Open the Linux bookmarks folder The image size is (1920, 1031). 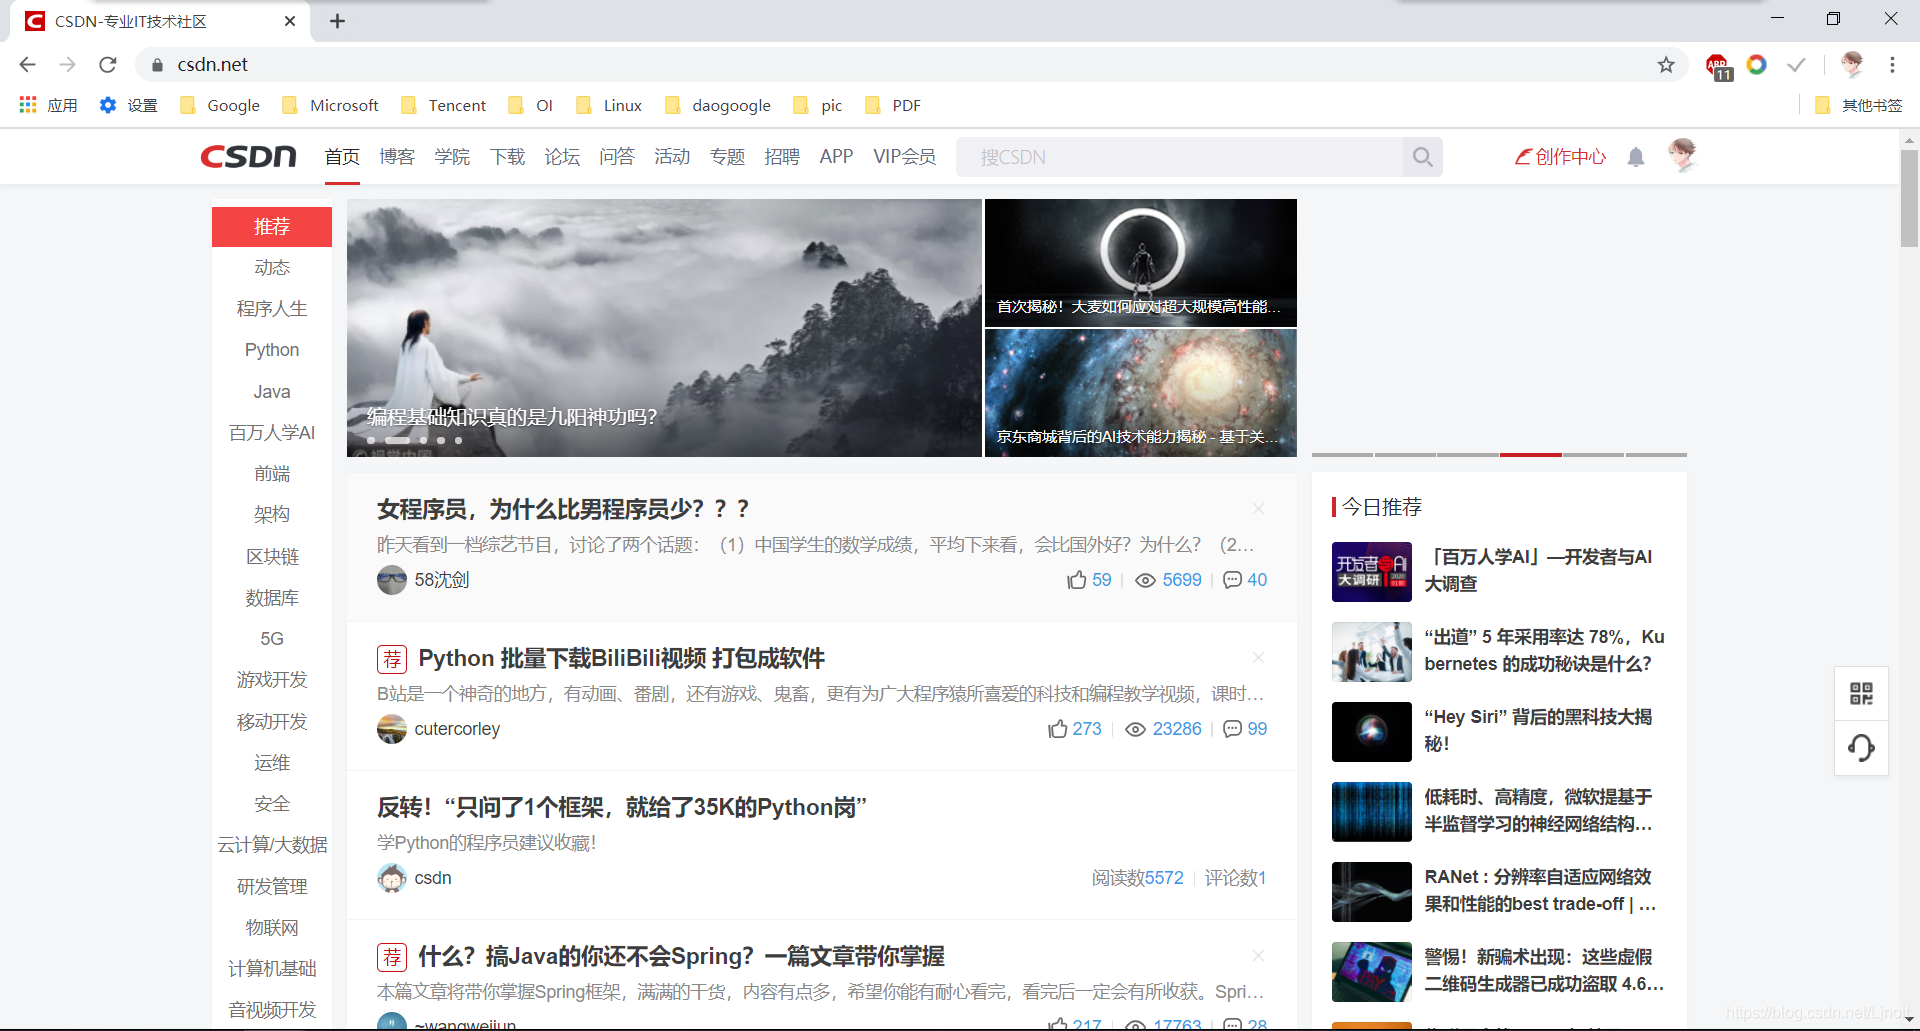point(608,105)
